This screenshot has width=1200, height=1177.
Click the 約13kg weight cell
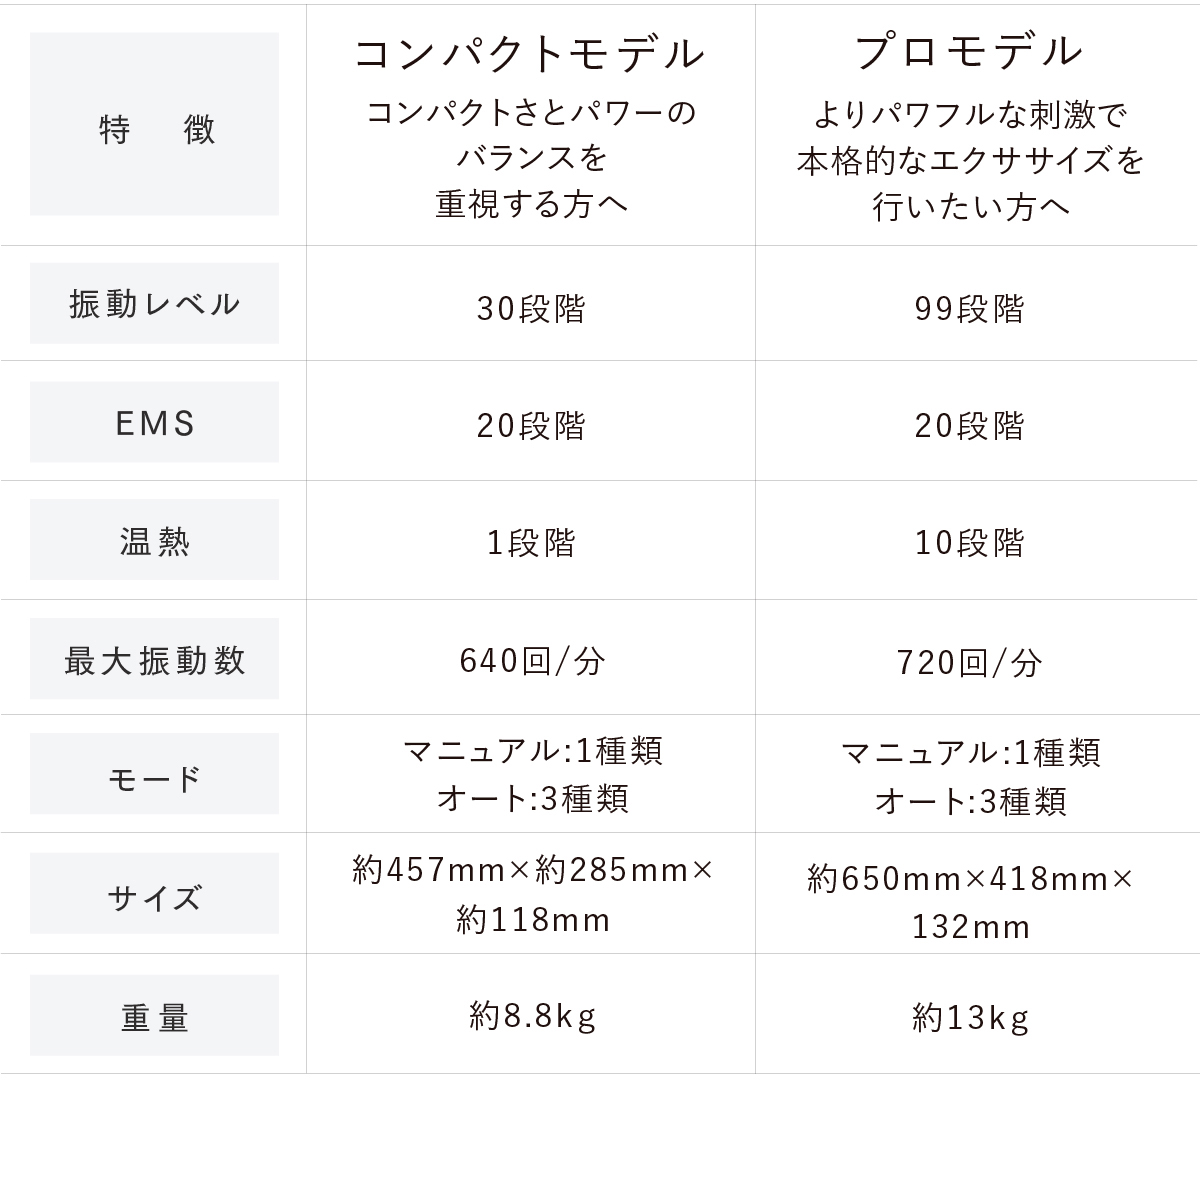pyautogui.click(x=970, y=1018)
